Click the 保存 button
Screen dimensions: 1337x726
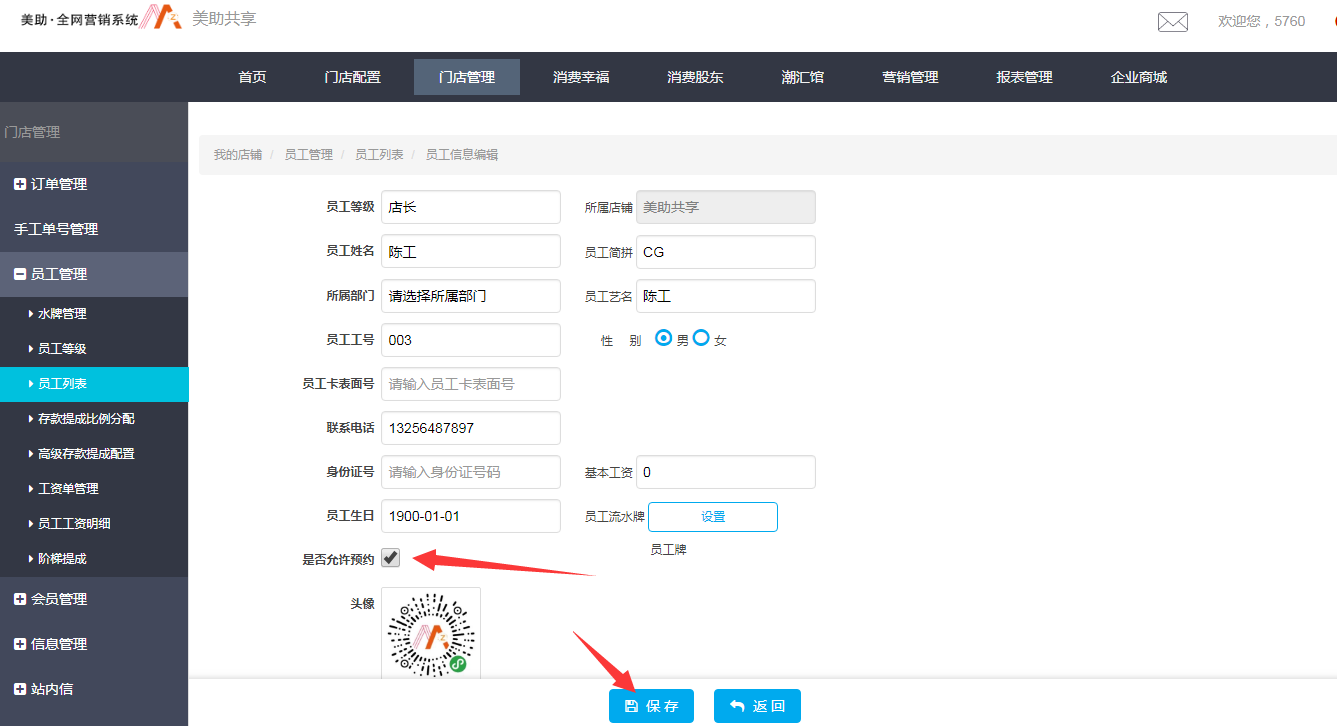[651, 706]
